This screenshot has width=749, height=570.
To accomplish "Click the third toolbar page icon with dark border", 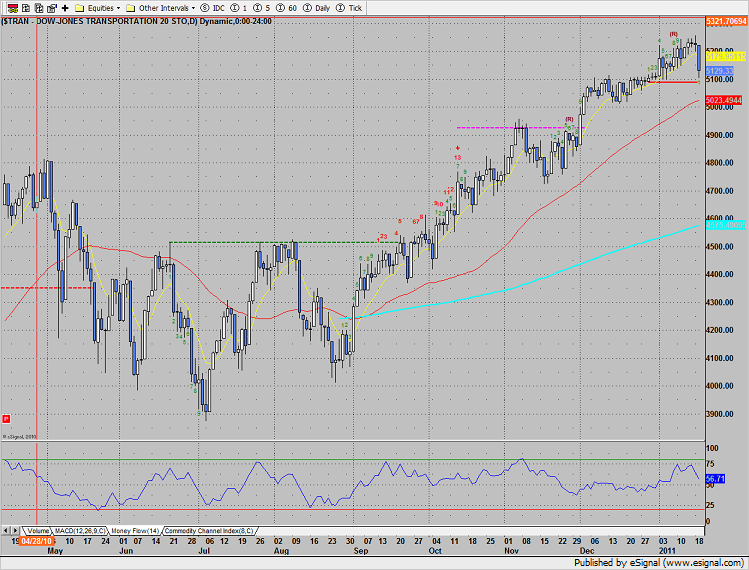I will pyautogui.click(x=39, y=8).
